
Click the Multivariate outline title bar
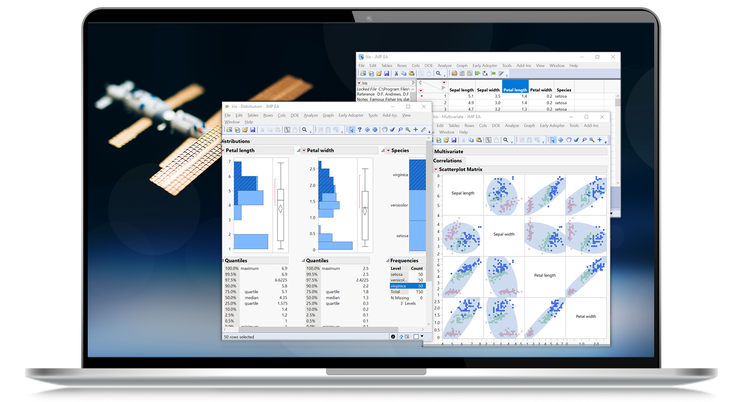(x=520, y=151)
